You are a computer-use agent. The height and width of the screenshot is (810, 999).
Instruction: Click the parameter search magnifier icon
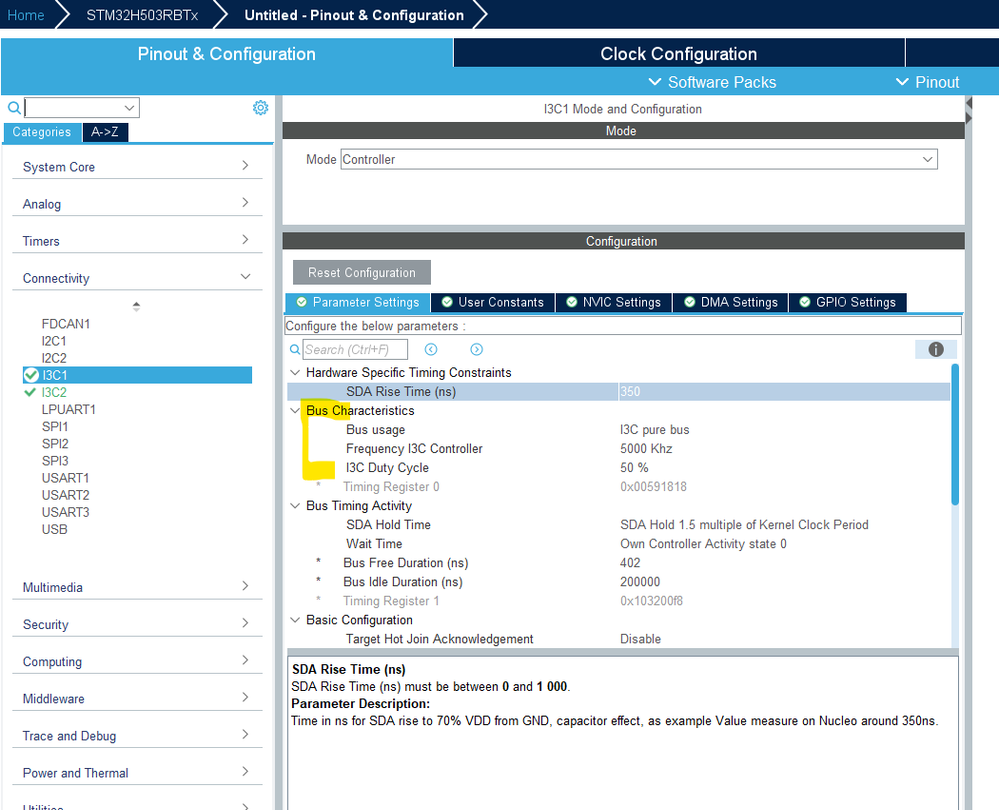[294, 349]
